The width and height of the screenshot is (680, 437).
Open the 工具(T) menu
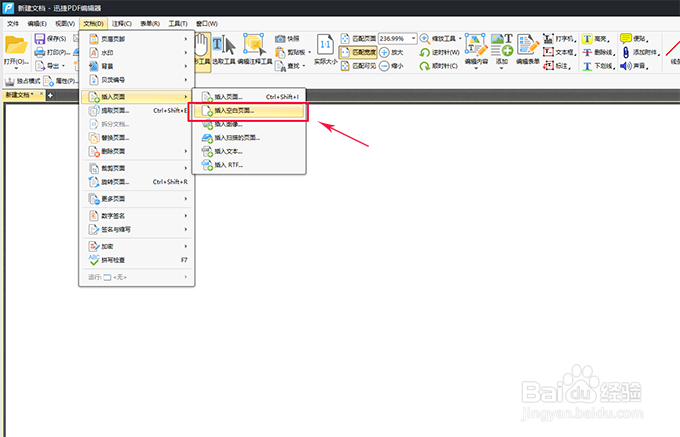[178, 23]
